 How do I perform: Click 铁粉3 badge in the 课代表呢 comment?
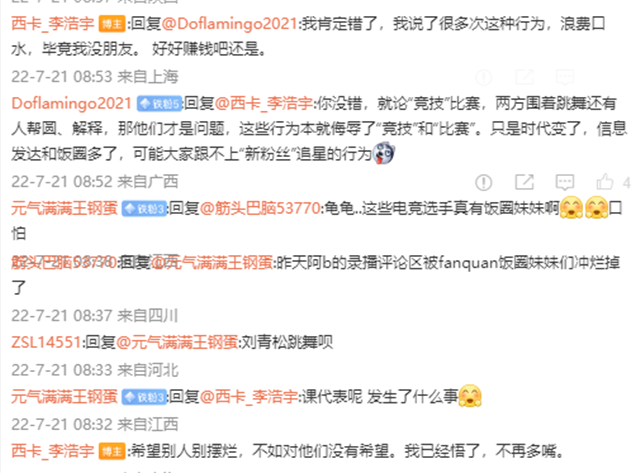tap(144, 397)
